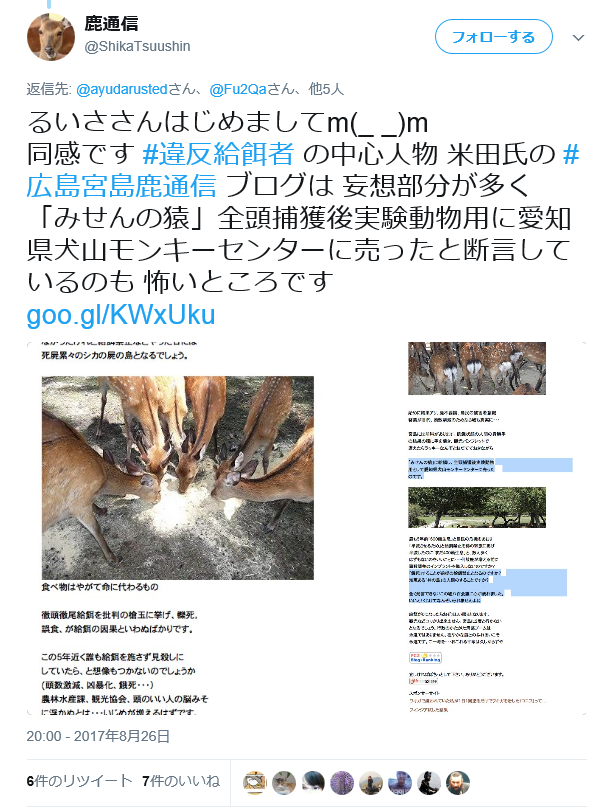
Task: Open the #違反給餌者 hashtag
Action: [x=219, y=154]
